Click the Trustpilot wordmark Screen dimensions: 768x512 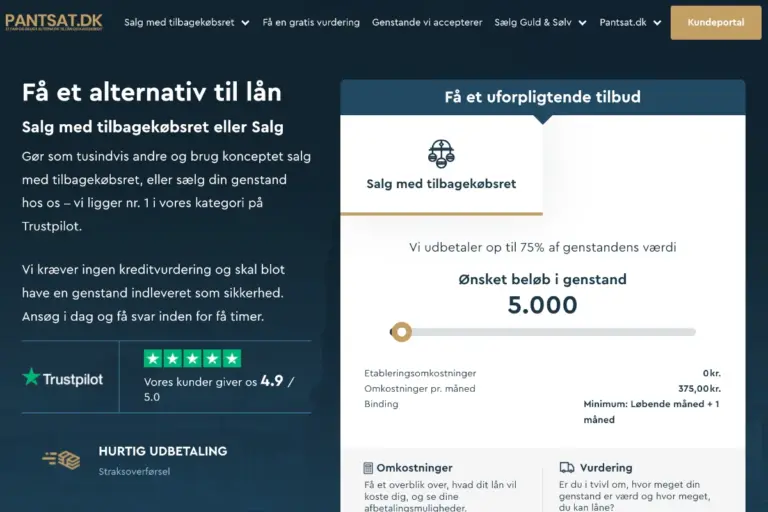pyautogui.click(x=72, y=380)
